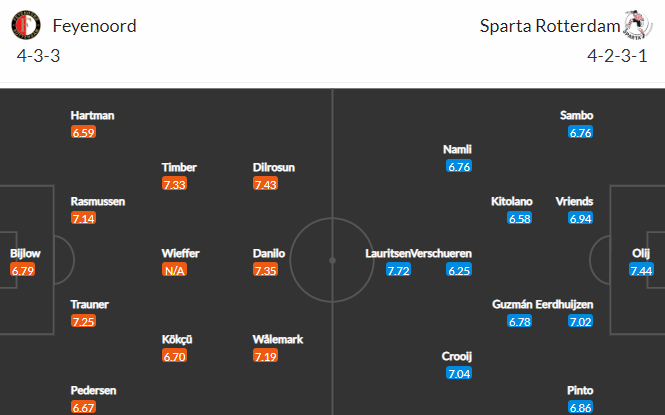This screenshot has height=415, width=665.
Task: Click Wieffer's N/A rating badge
Action: coord(174,270)
